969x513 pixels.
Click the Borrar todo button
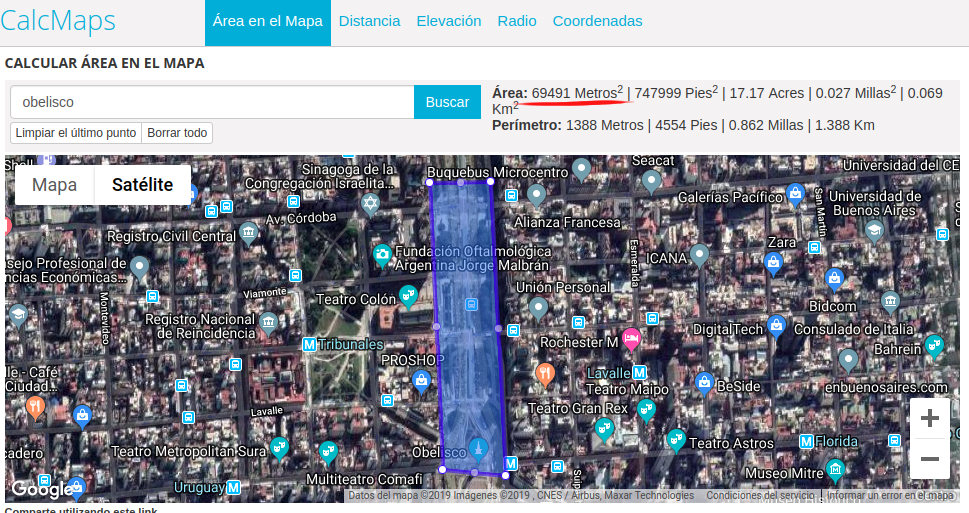[x=177, y=133]
